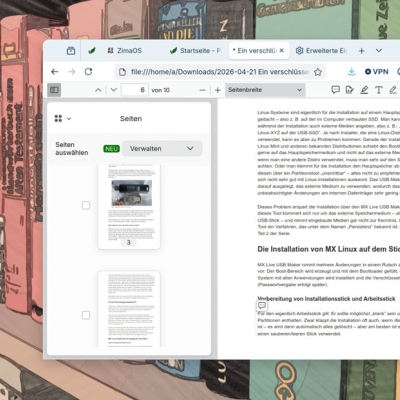400x400 pixels.
Task: Click the von 10 page count label
Action: [x=160, y=90]
